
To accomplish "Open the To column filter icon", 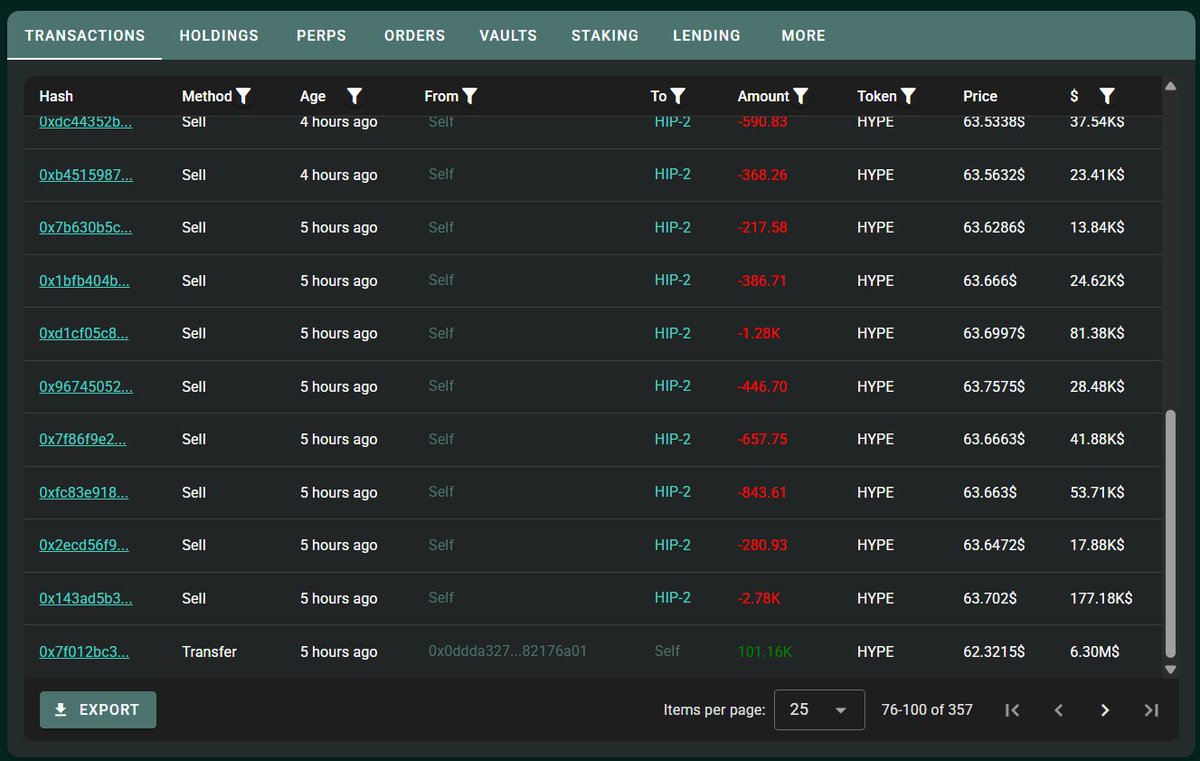I will point(678,96).
